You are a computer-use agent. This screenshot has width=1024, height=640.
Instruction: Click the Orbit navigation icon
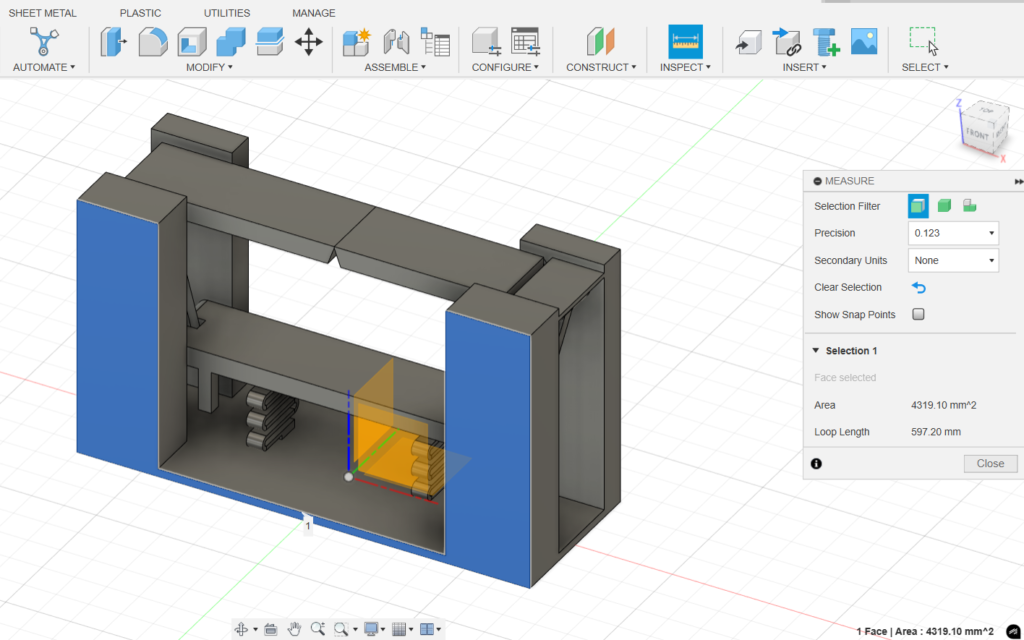point(241,629)
